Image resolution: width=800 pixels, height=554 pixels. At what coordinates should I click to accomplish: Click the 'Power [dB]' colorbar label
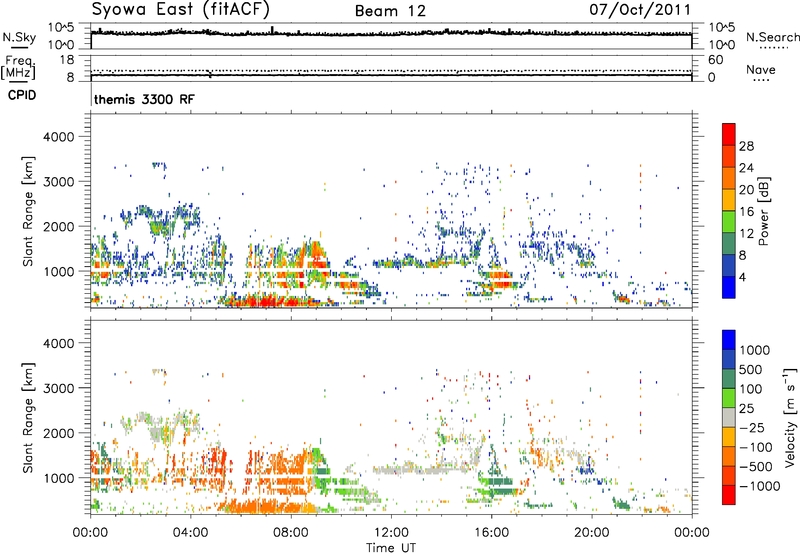point(763,211)
